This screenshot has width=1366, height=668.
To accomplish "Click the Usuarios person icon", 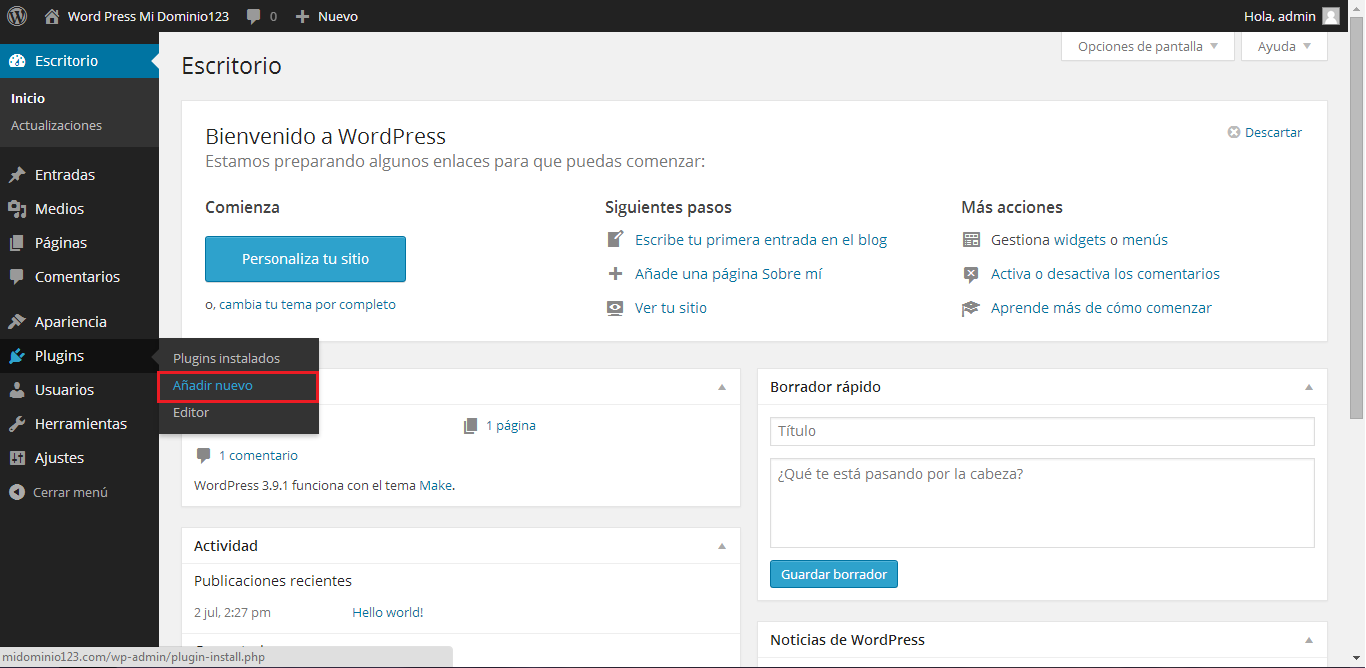I will pyautogui.click(x=17, y=390).
